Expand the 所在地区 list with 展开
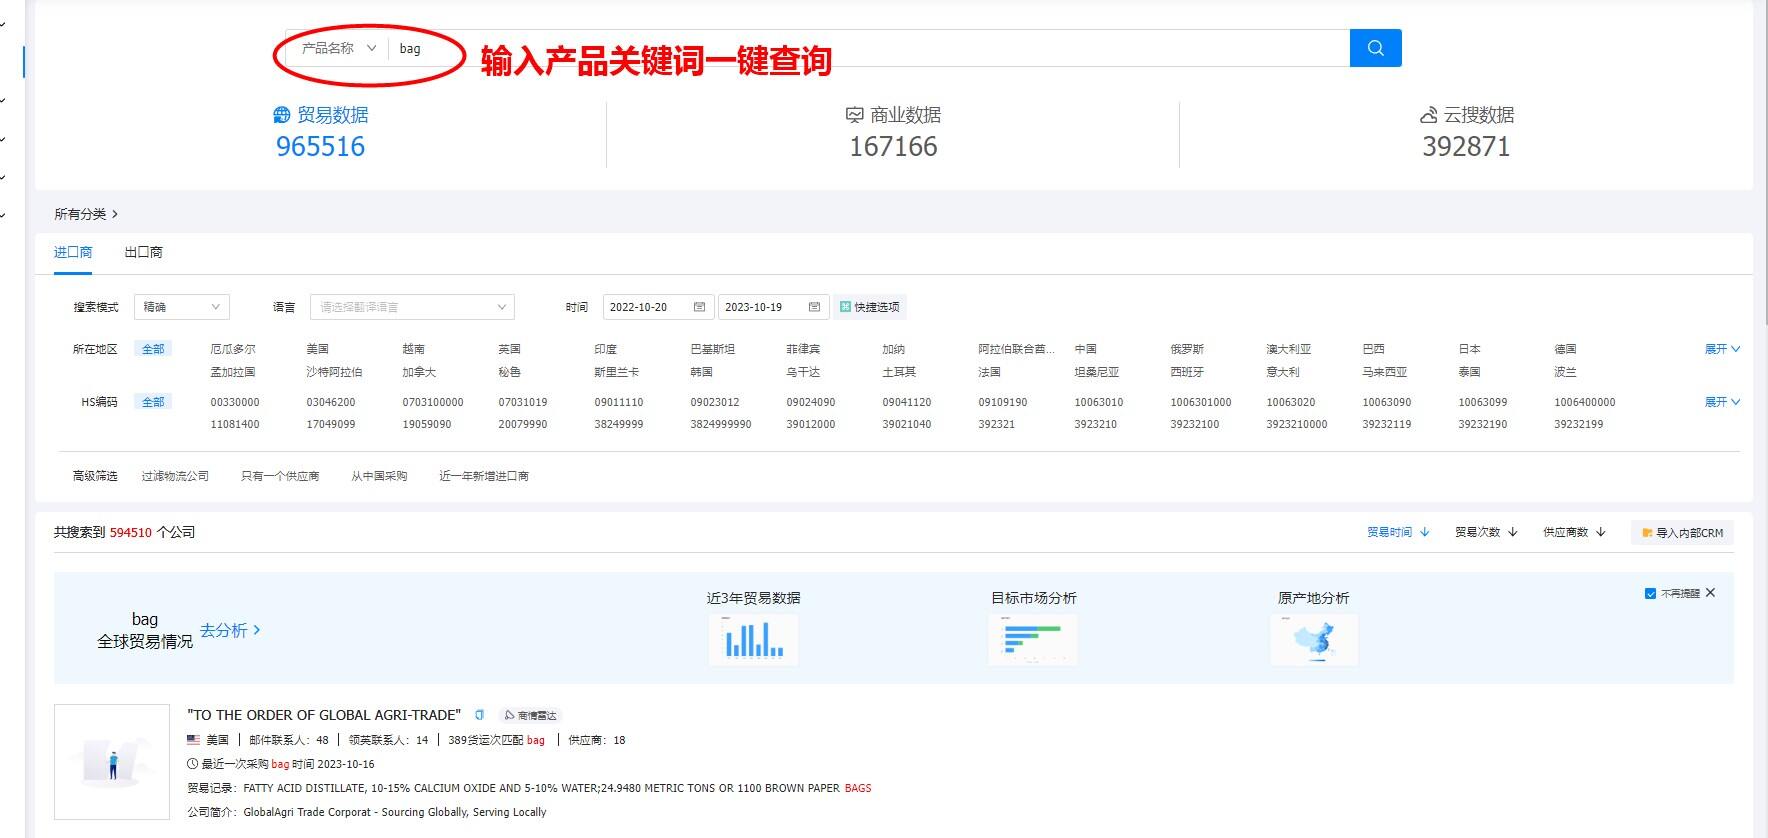Image resolution: width=1768 pixels, height=838 pixels. [x=1722, y=349]
